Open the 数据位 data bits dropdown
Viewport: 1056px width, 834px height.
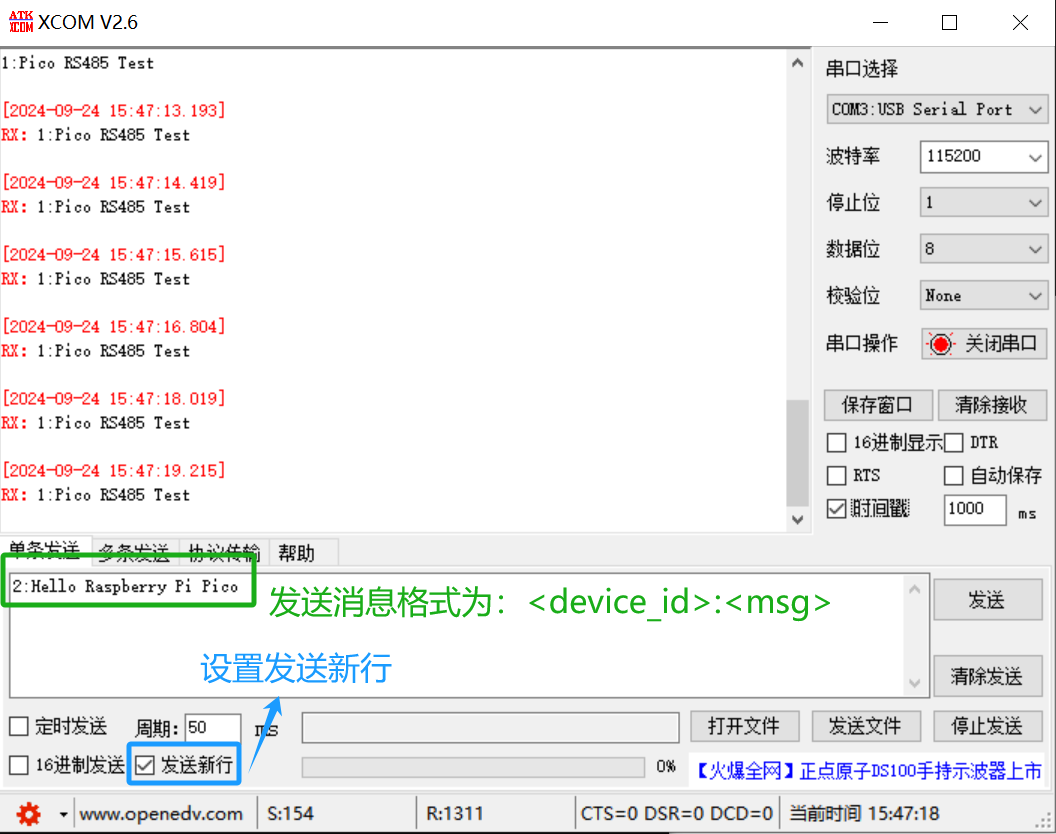point(983,249)
